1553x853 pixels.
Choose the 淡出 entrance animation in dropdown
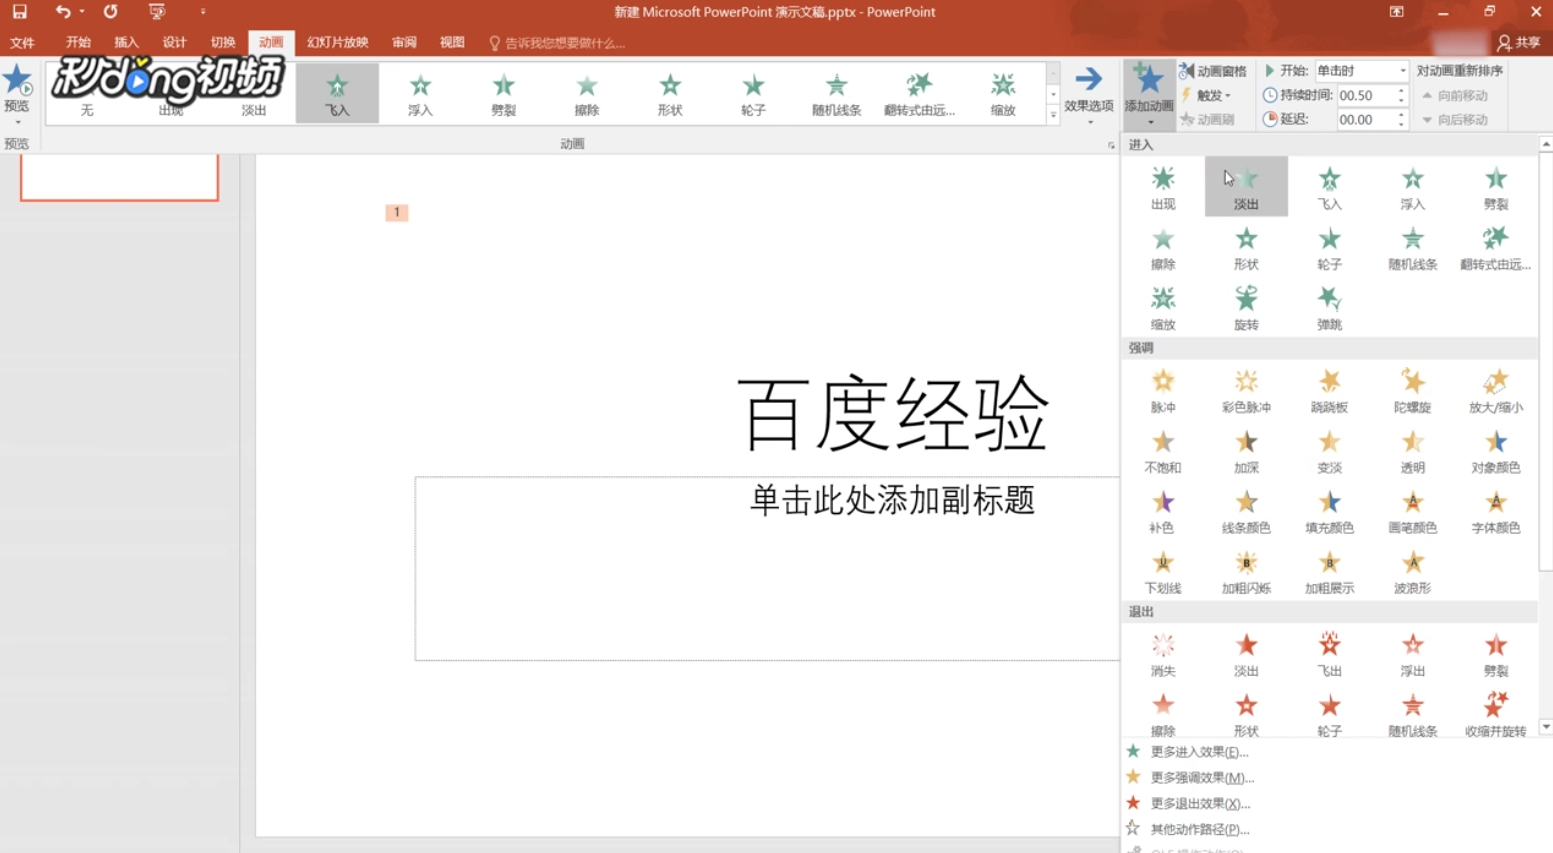tap(1246, 187)
